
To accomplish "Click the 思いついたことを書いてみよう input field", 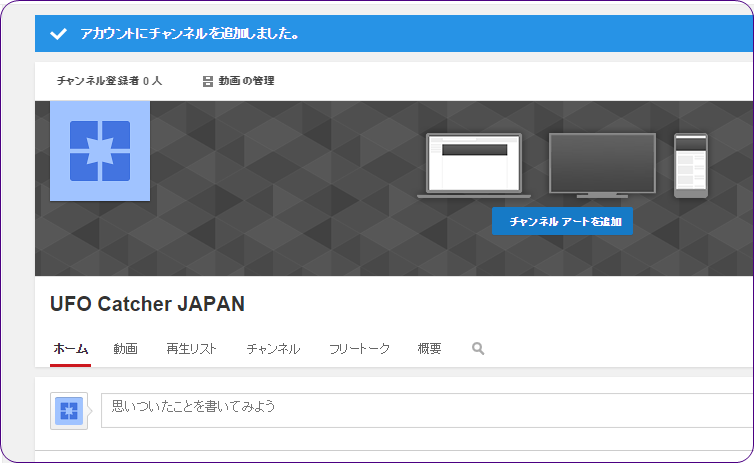I will click(427, 410).
